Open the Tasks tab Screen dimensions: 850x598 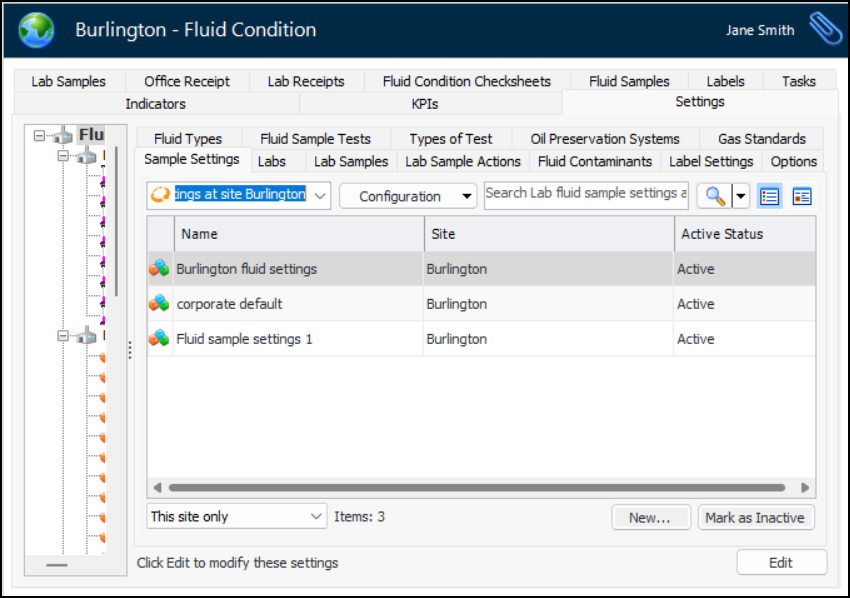click(x=799, y=81)
